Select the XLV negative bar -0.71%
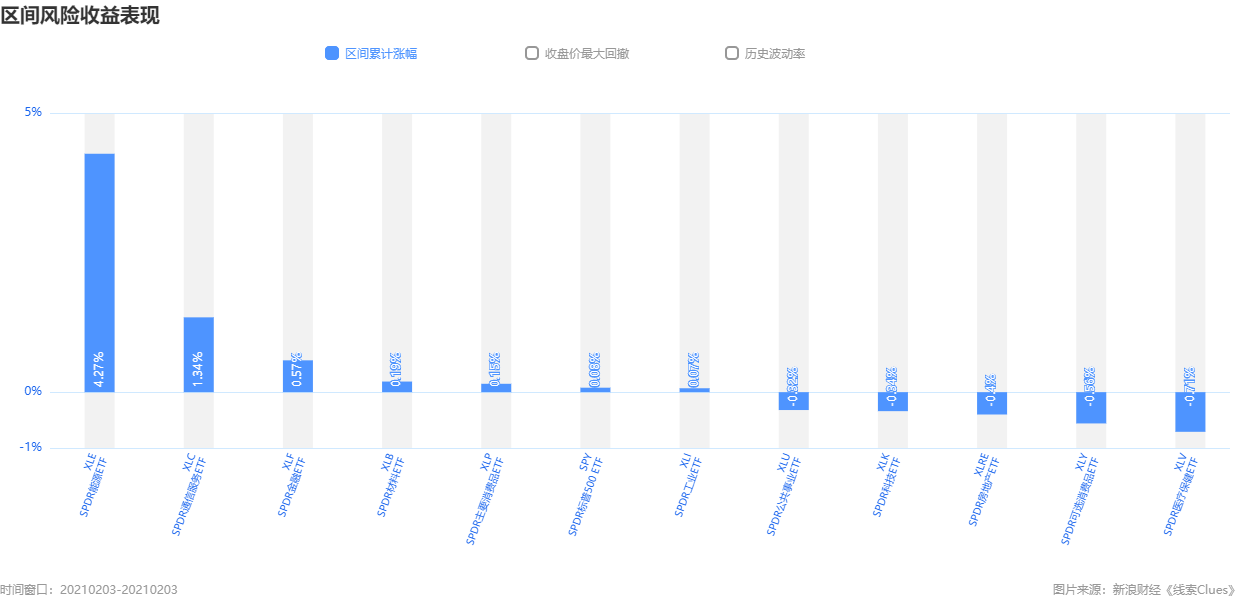Image resolution: width=1240 pixels, height=600 pixels. coord(1190,412)
